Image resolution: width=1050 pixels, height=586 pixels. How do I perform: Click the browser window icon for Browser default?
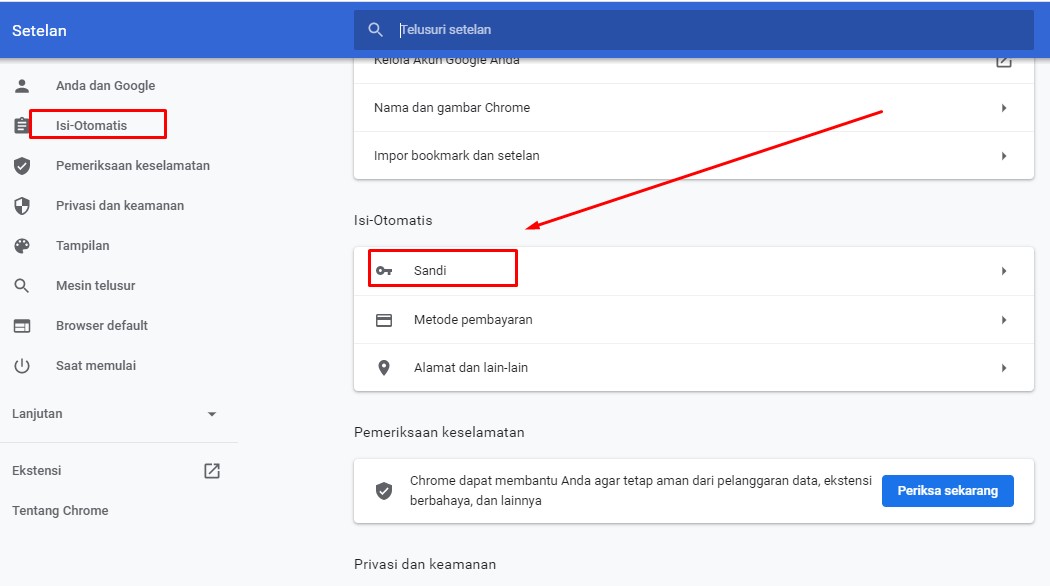pyautogui.click(x=22, y=326)
